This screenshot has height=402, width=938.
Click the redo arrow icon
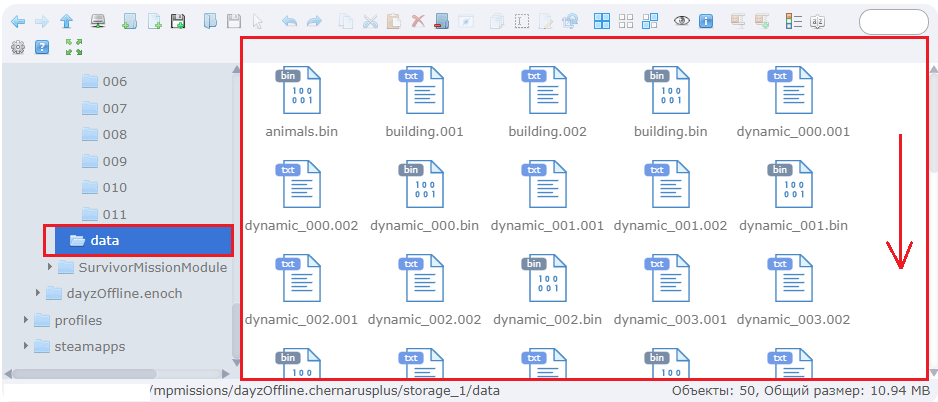314,22
